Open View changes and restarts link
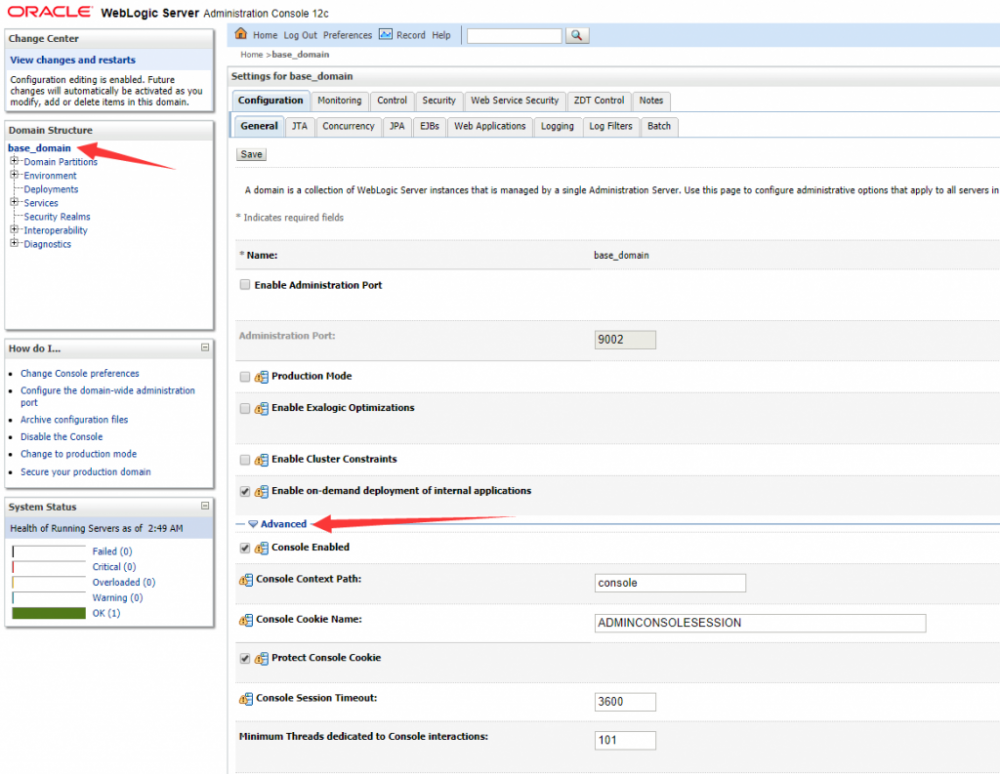1000x774 pixels. 73,60
